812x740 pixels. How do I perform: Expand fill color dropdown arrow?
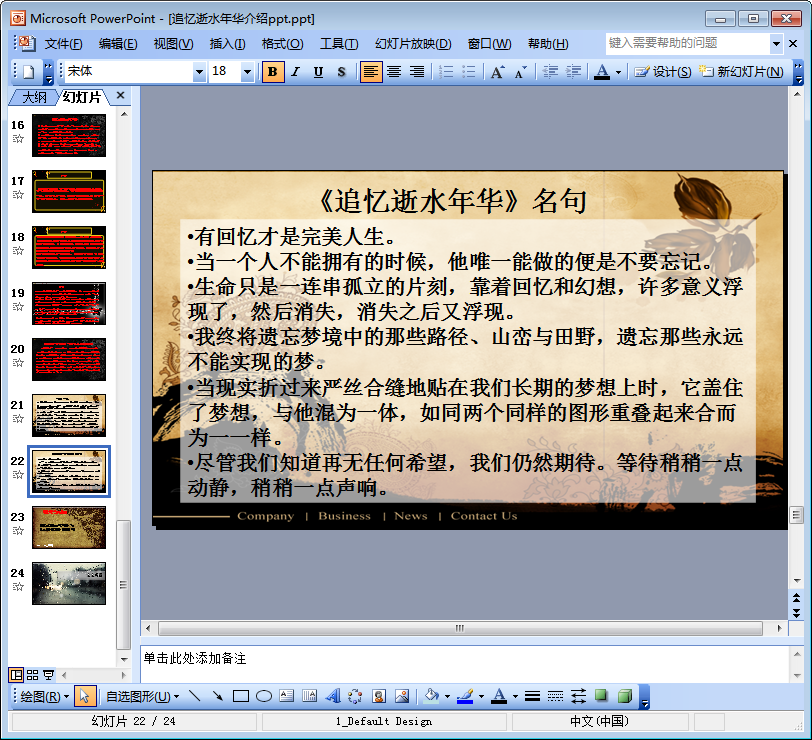tap(447, 697)
